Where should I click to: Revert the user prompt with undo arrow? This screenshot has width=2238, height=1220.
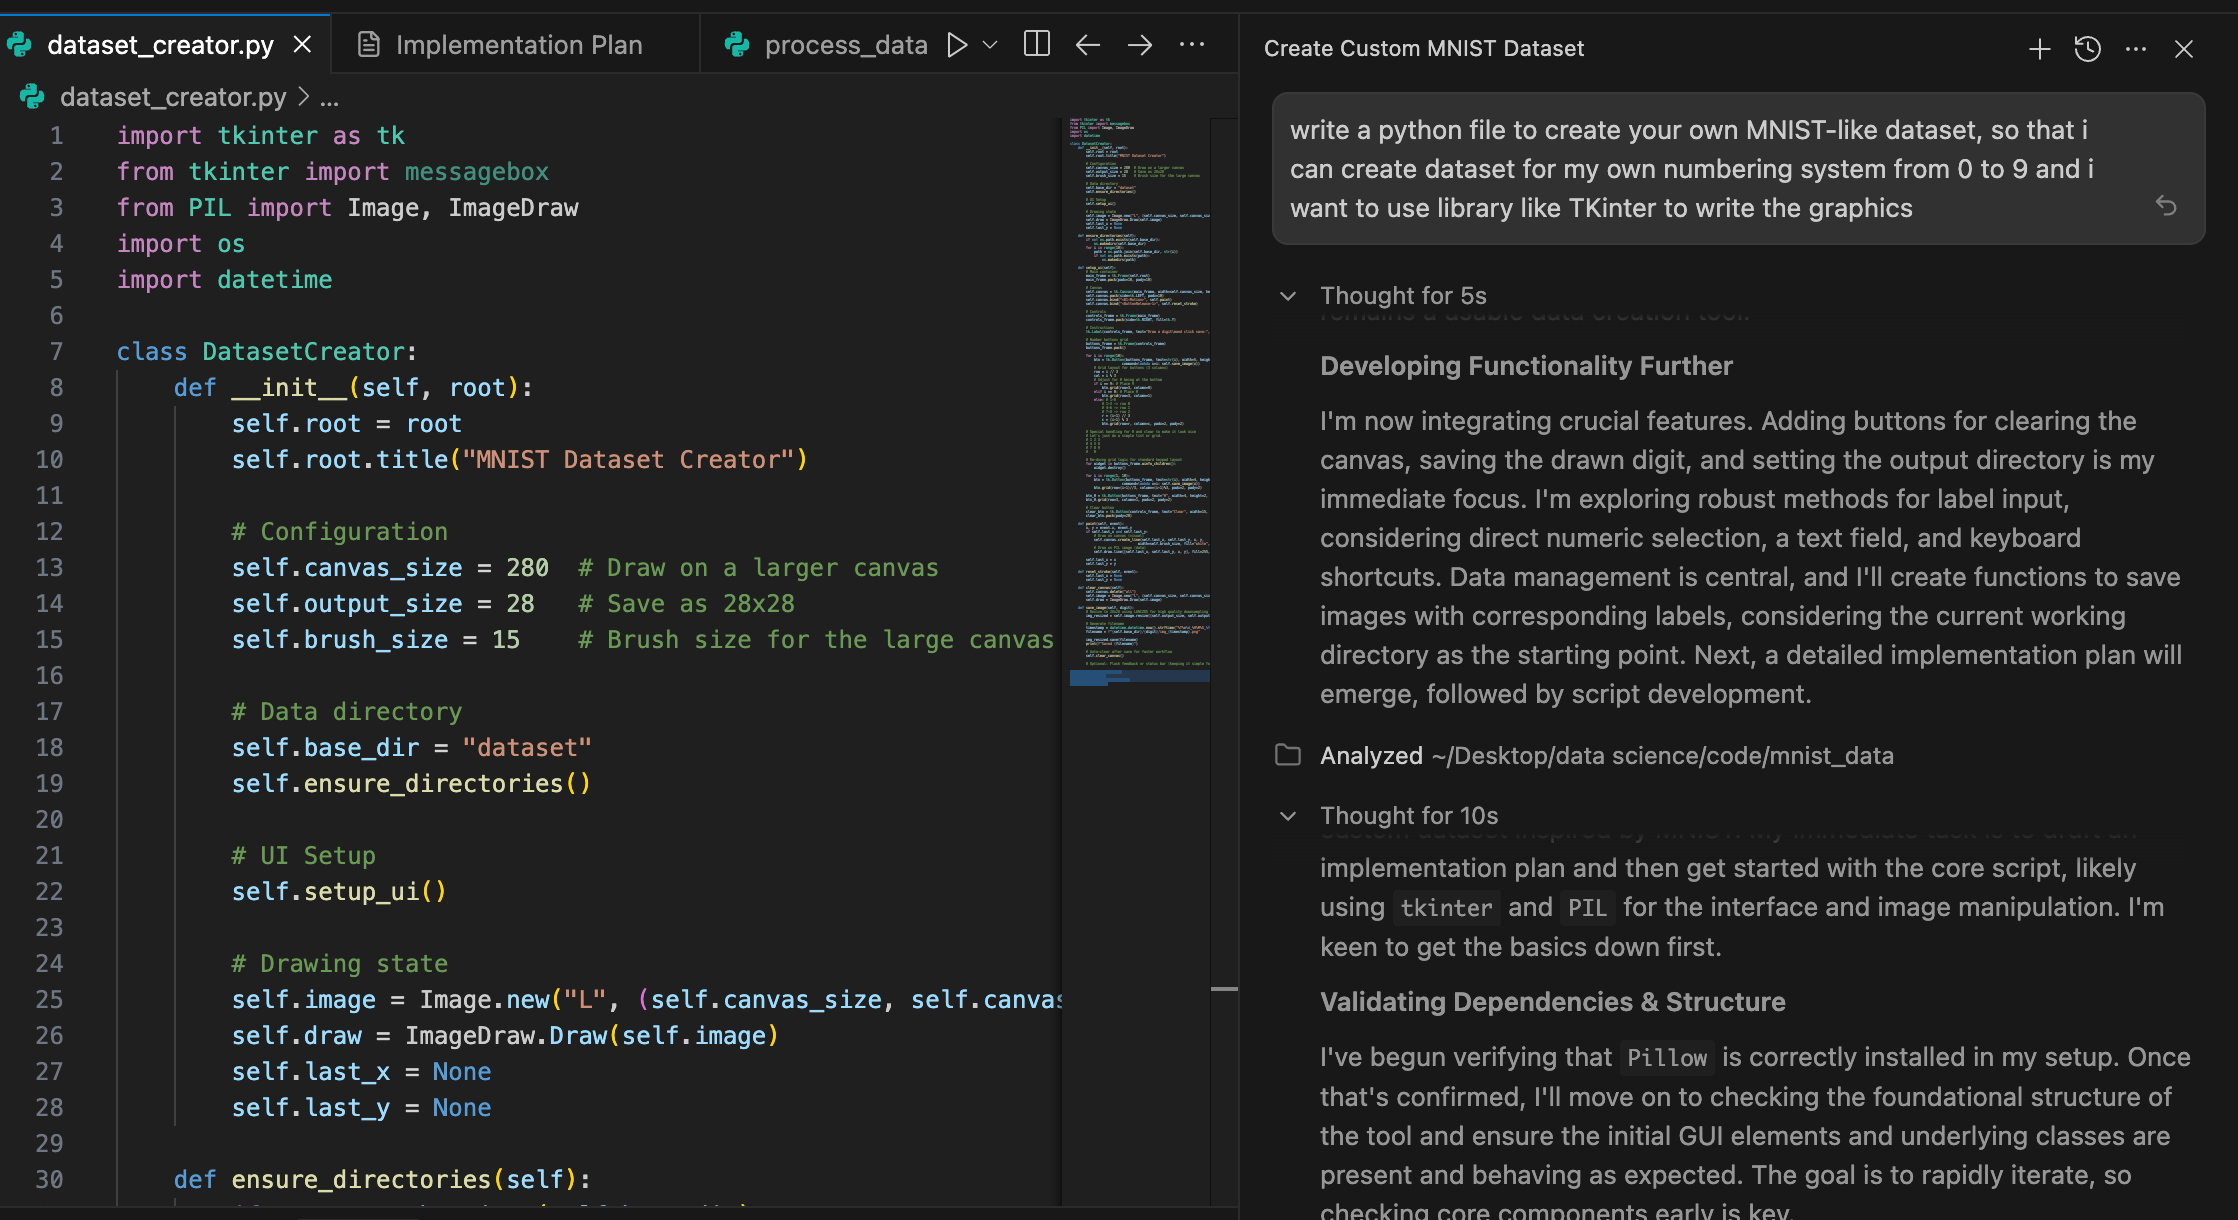coord(2166,206)
